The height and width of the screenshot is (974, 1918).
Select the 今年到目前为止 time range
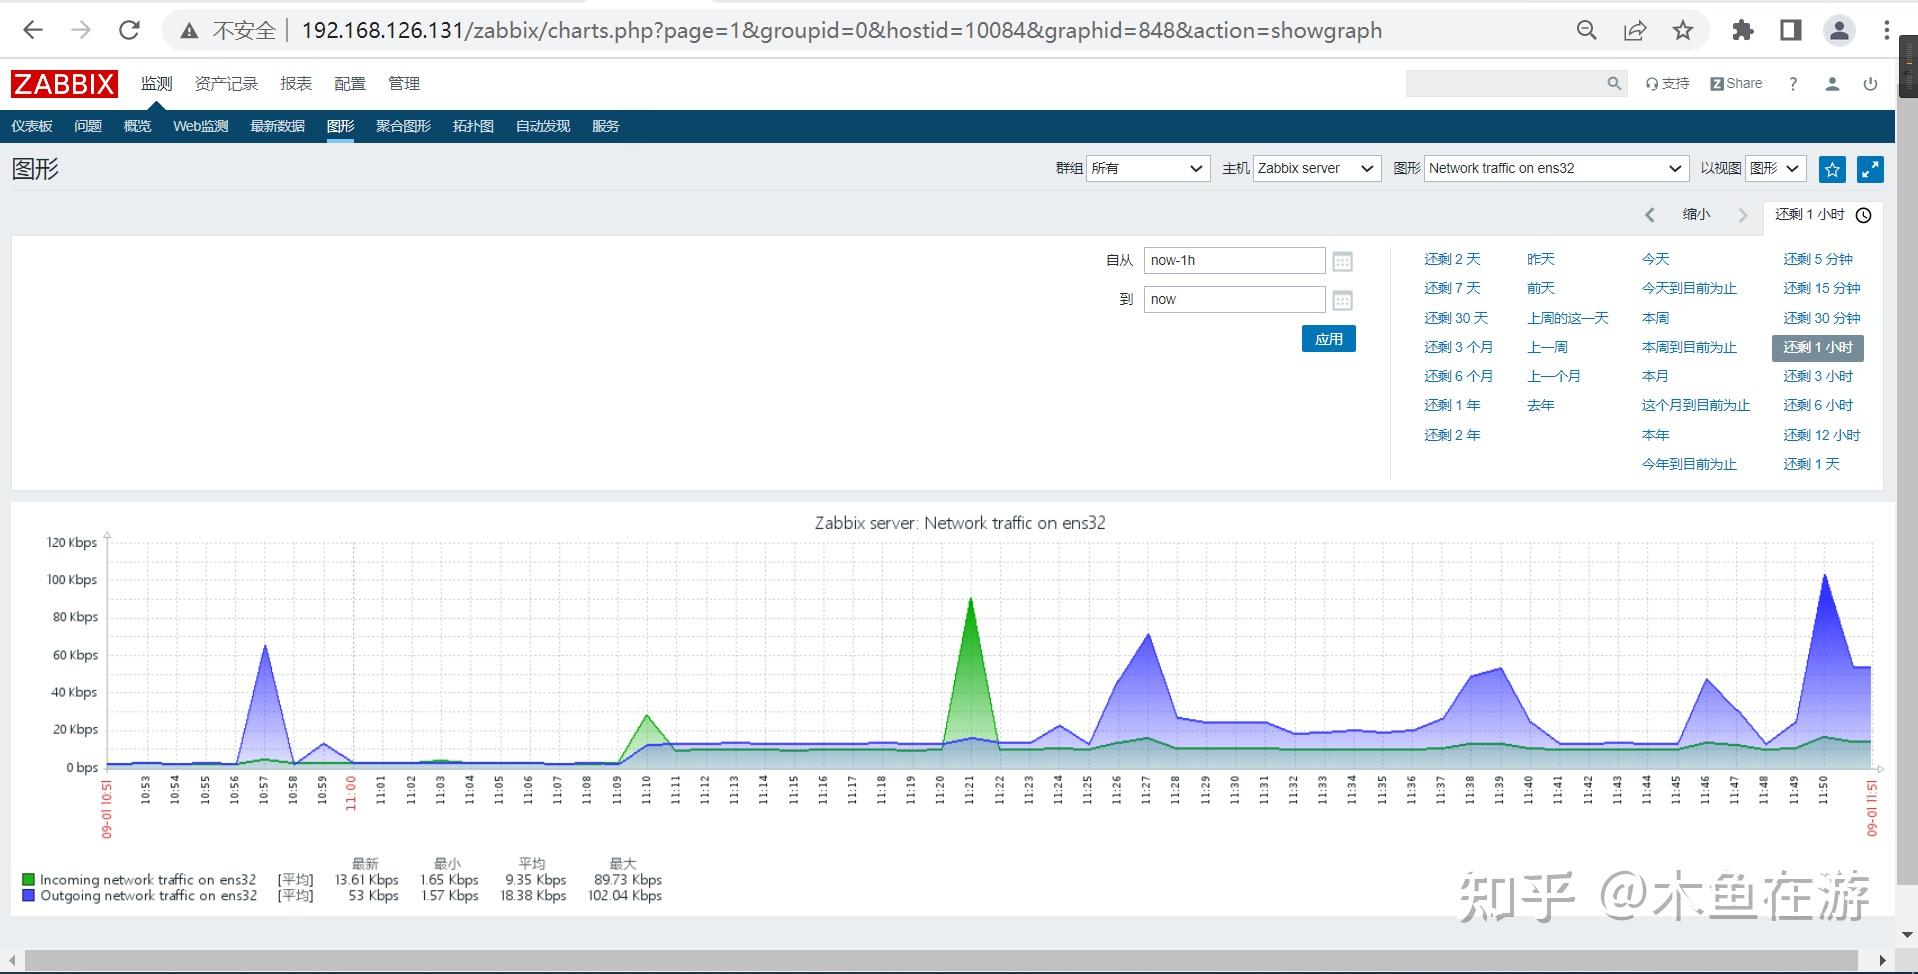1689,464
